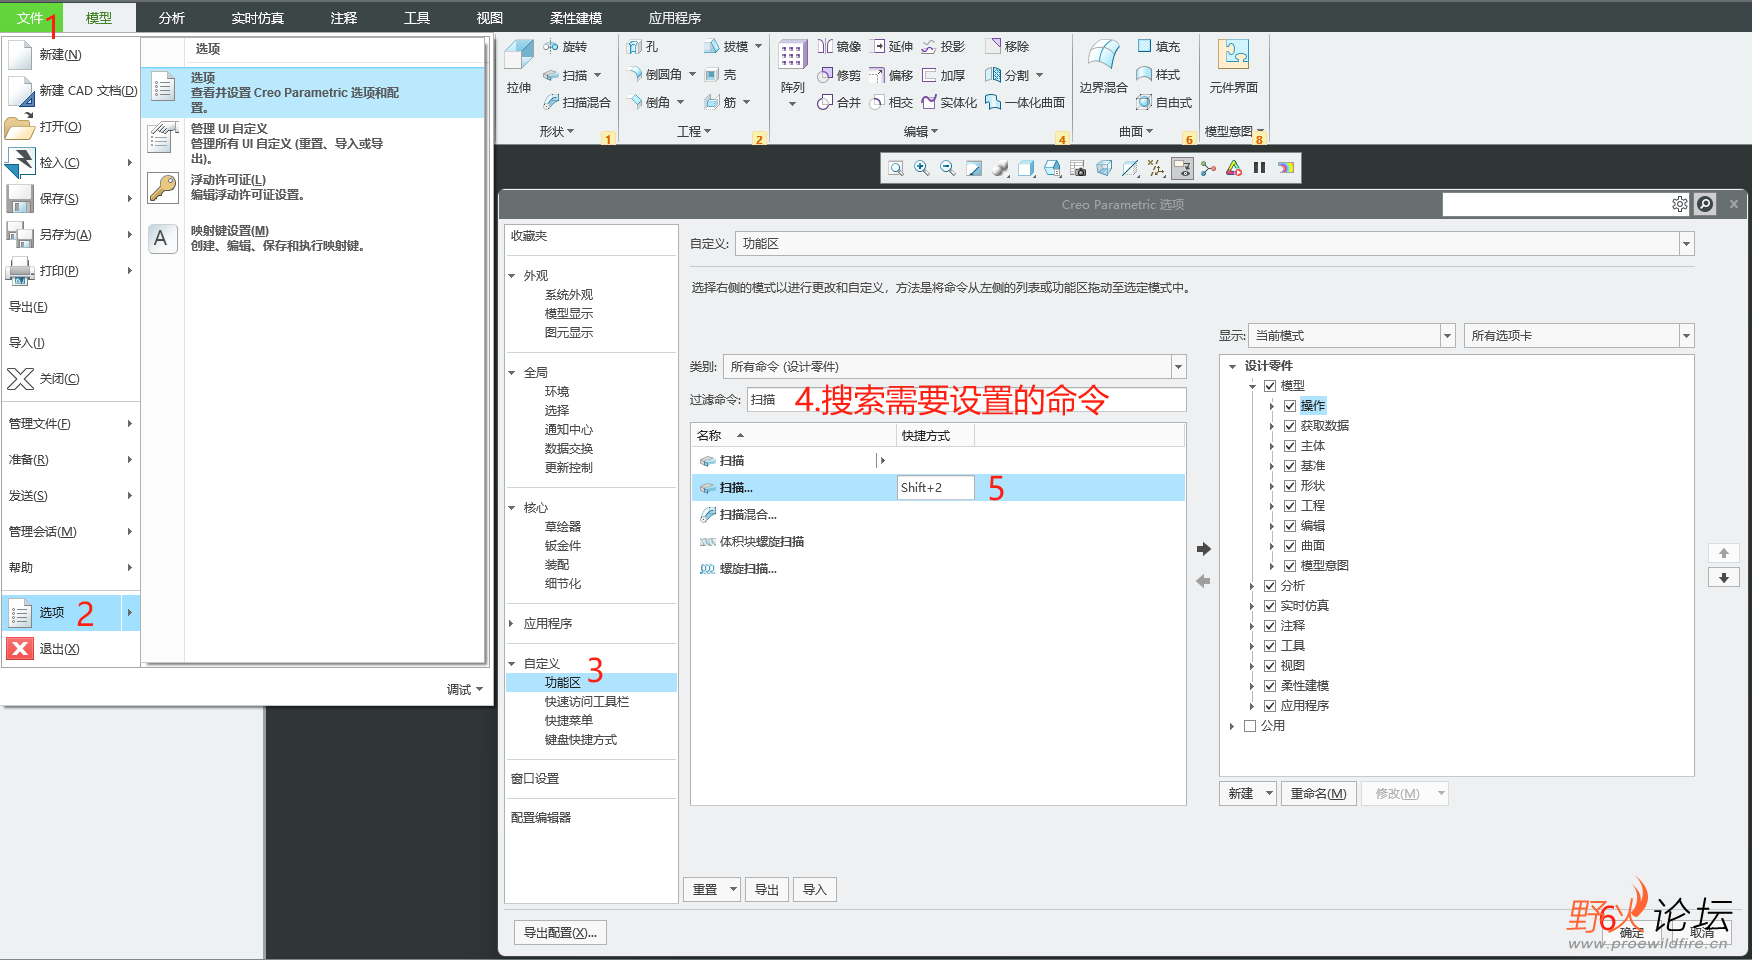The width and height of the screenshot is (1752, 960).
Task: Click 映射键设置(M) entry
Action: (315, 238)
